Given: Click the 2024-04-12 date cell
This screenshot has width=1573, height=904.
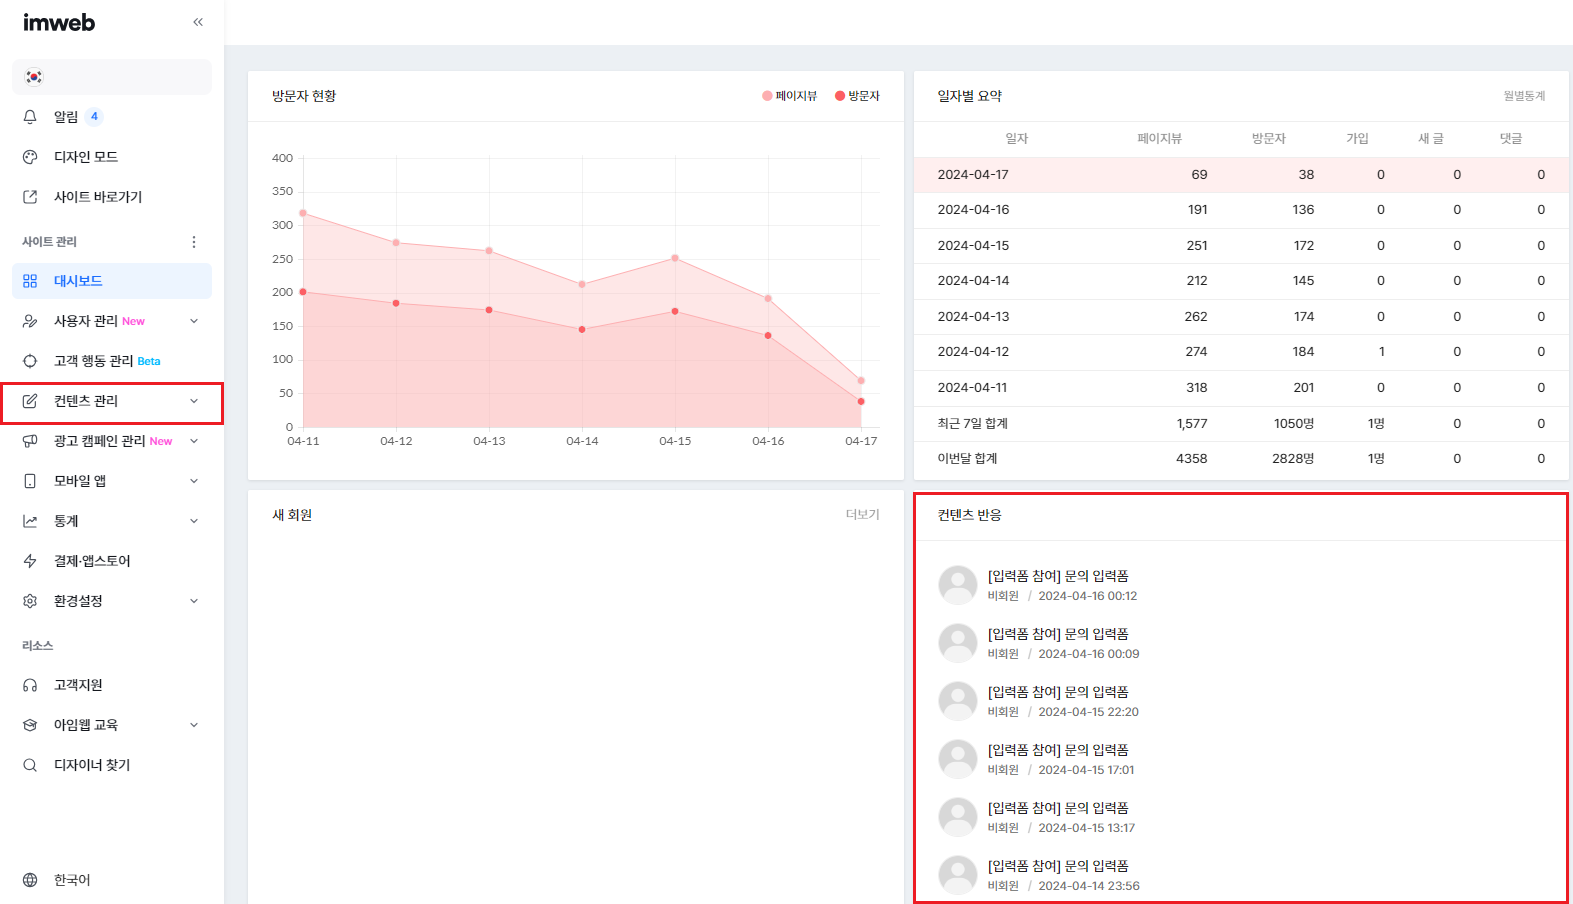Looking at the screenshot, I should (973, 352).
